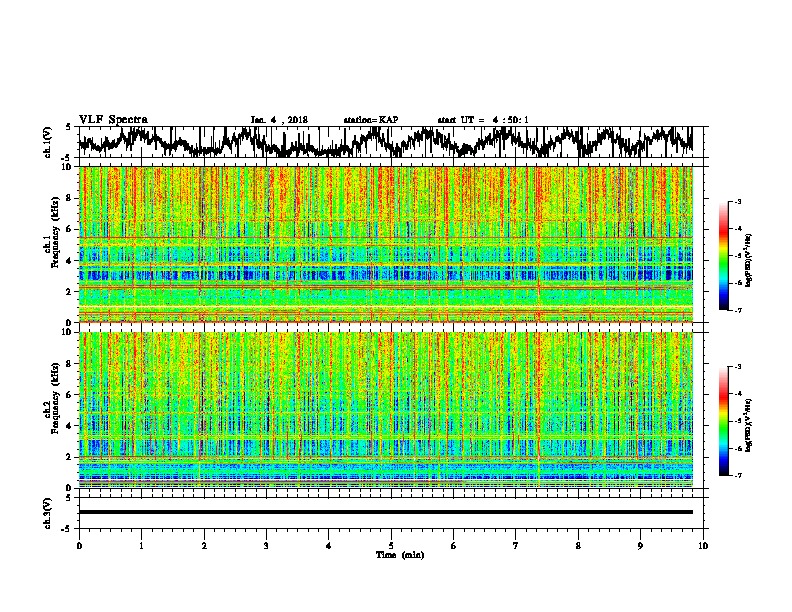The height and width of the screenshot is (612, 792).
Task: Click time axis tick label '5'
Action: 391,546
